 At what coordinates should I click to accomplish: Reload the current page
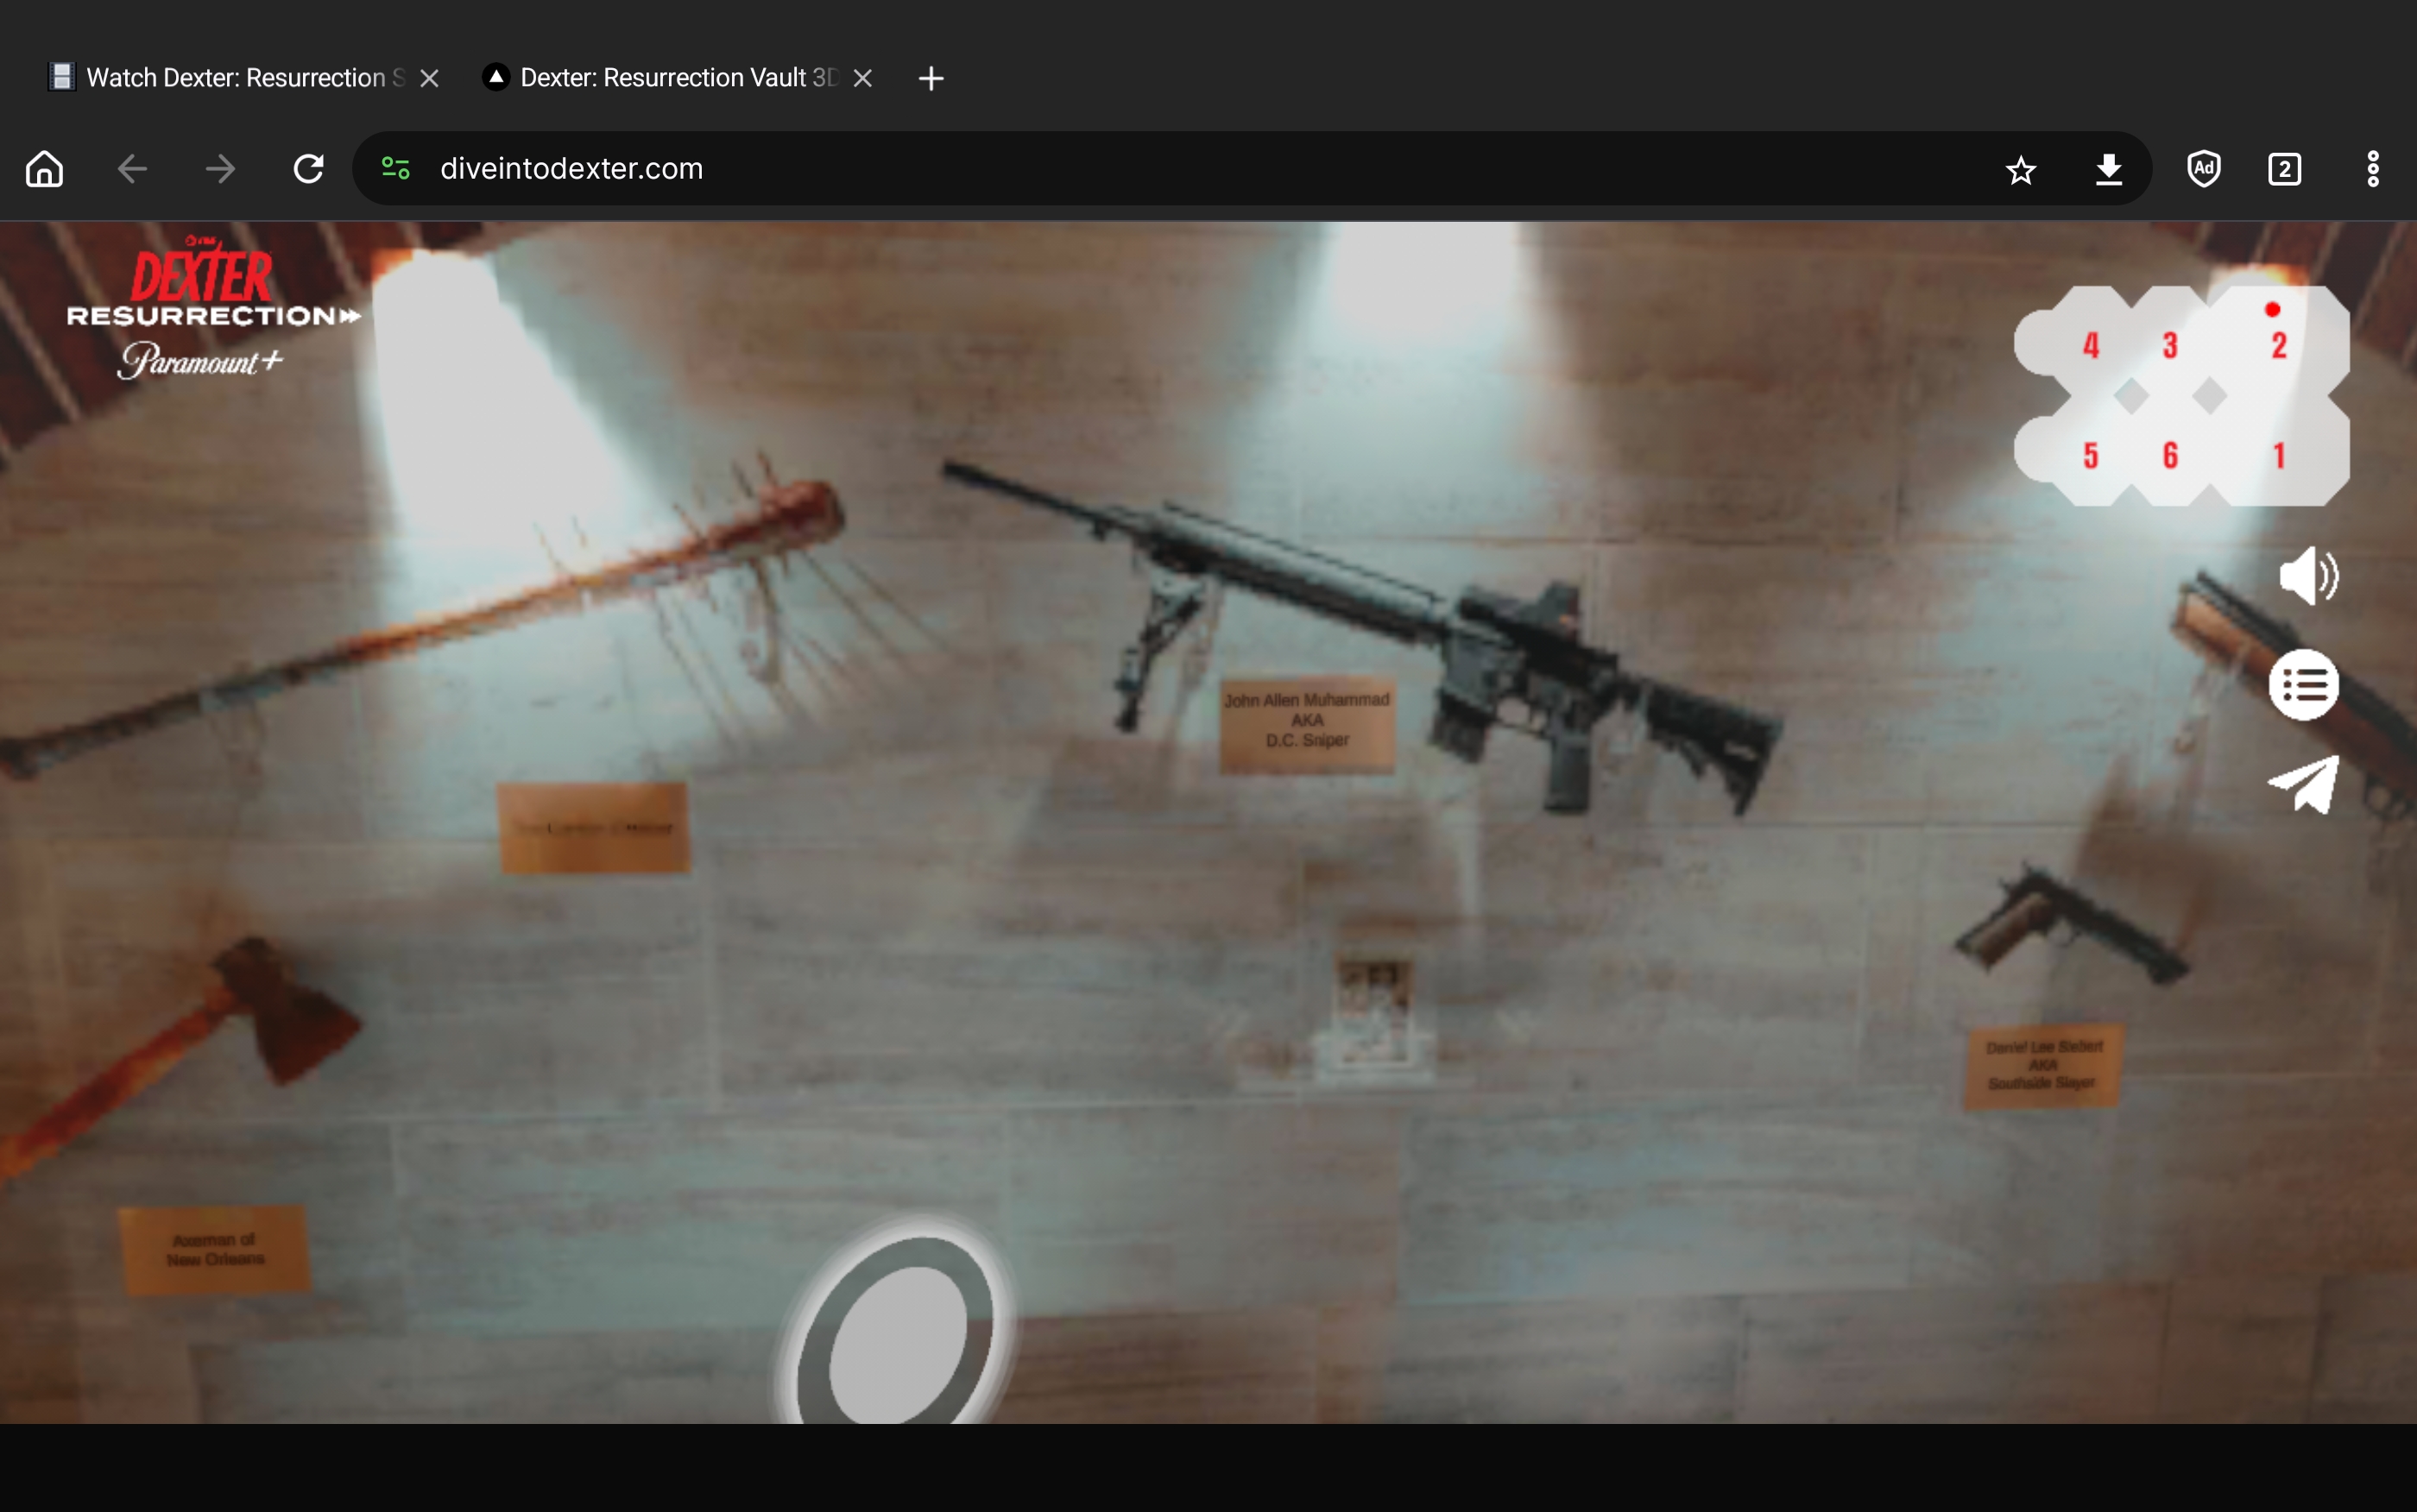(x=308, y=169)
